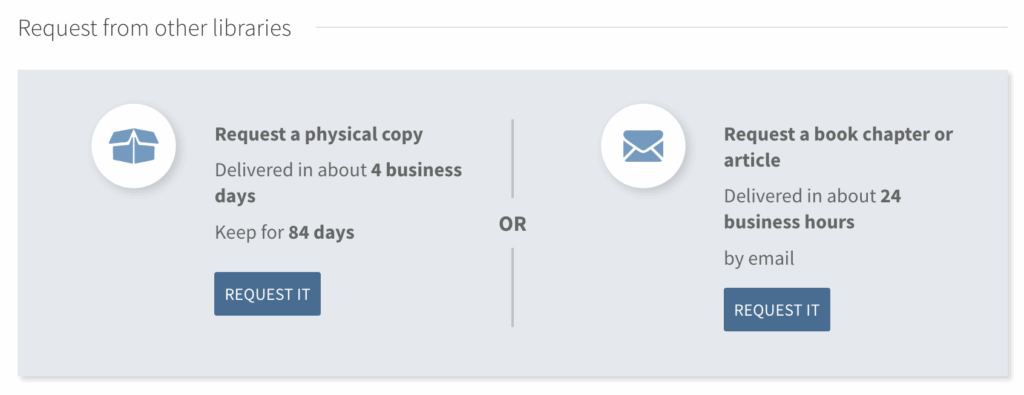Image resolution: width=1024 pixels, height=395 pixels.
Task: Request a physical copy with REQUEST IT
Action: pyautogui.click(x=267, y=294)
